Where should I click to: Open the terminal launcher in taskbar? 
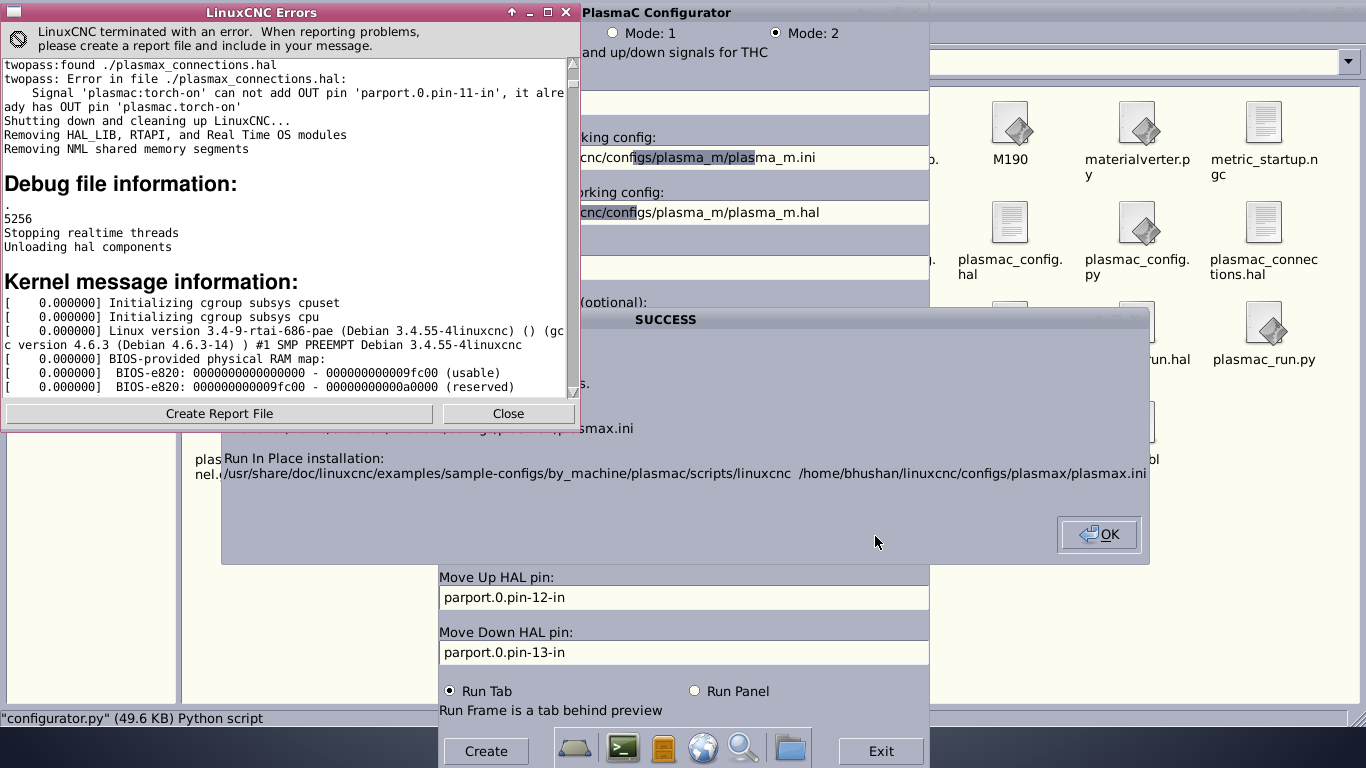coord(623,748)
